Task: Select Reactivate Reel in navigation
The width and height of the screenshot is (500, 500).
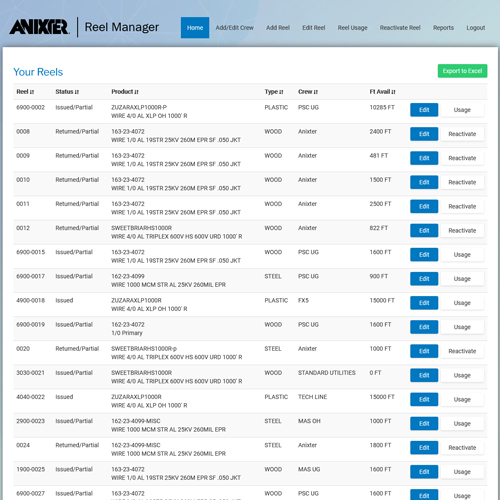Action: point(400,28)
